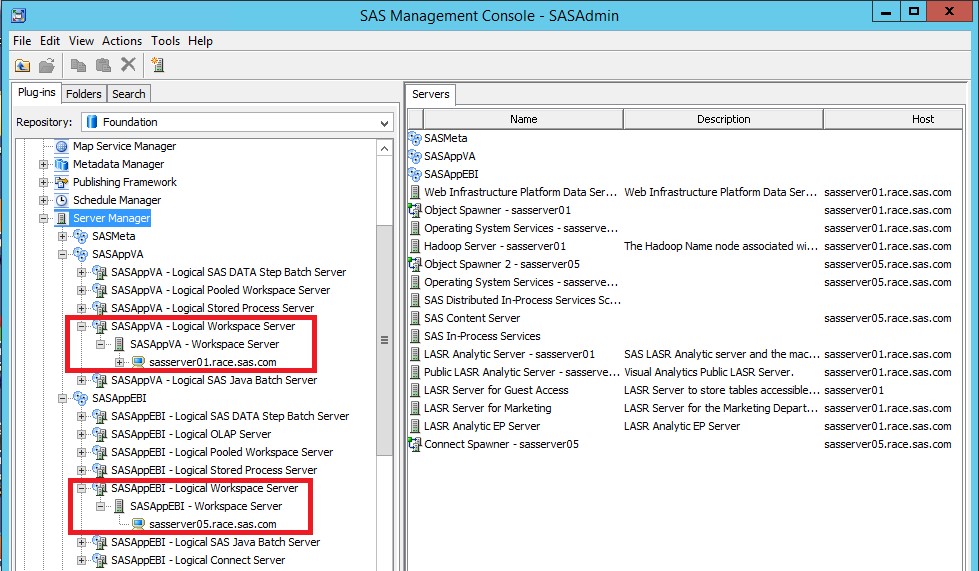Click the Copy toolbar icon
This screenshot has height=571, width=979.
tap(79, 66)
